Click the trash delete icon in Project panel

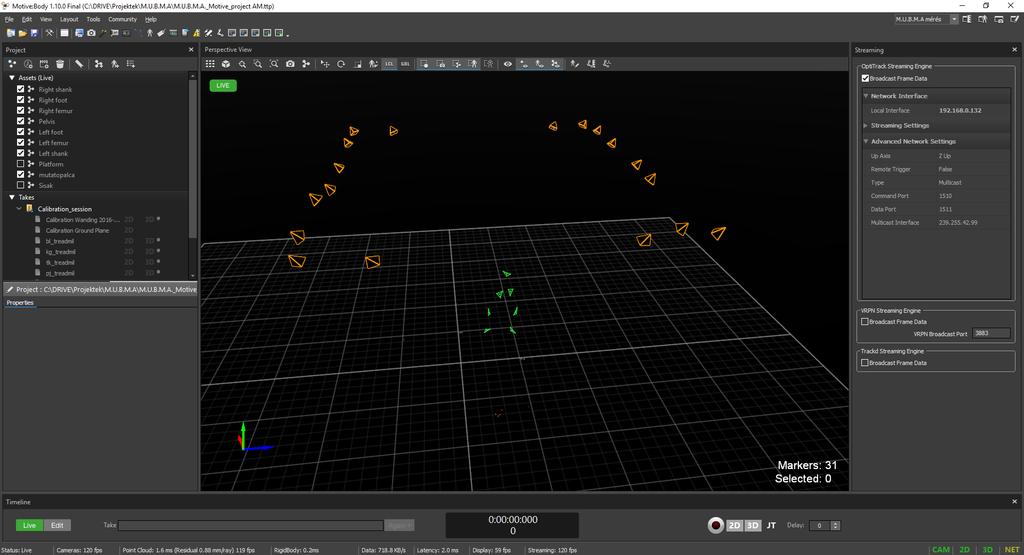pyautogui.click(x=60, y=64)
